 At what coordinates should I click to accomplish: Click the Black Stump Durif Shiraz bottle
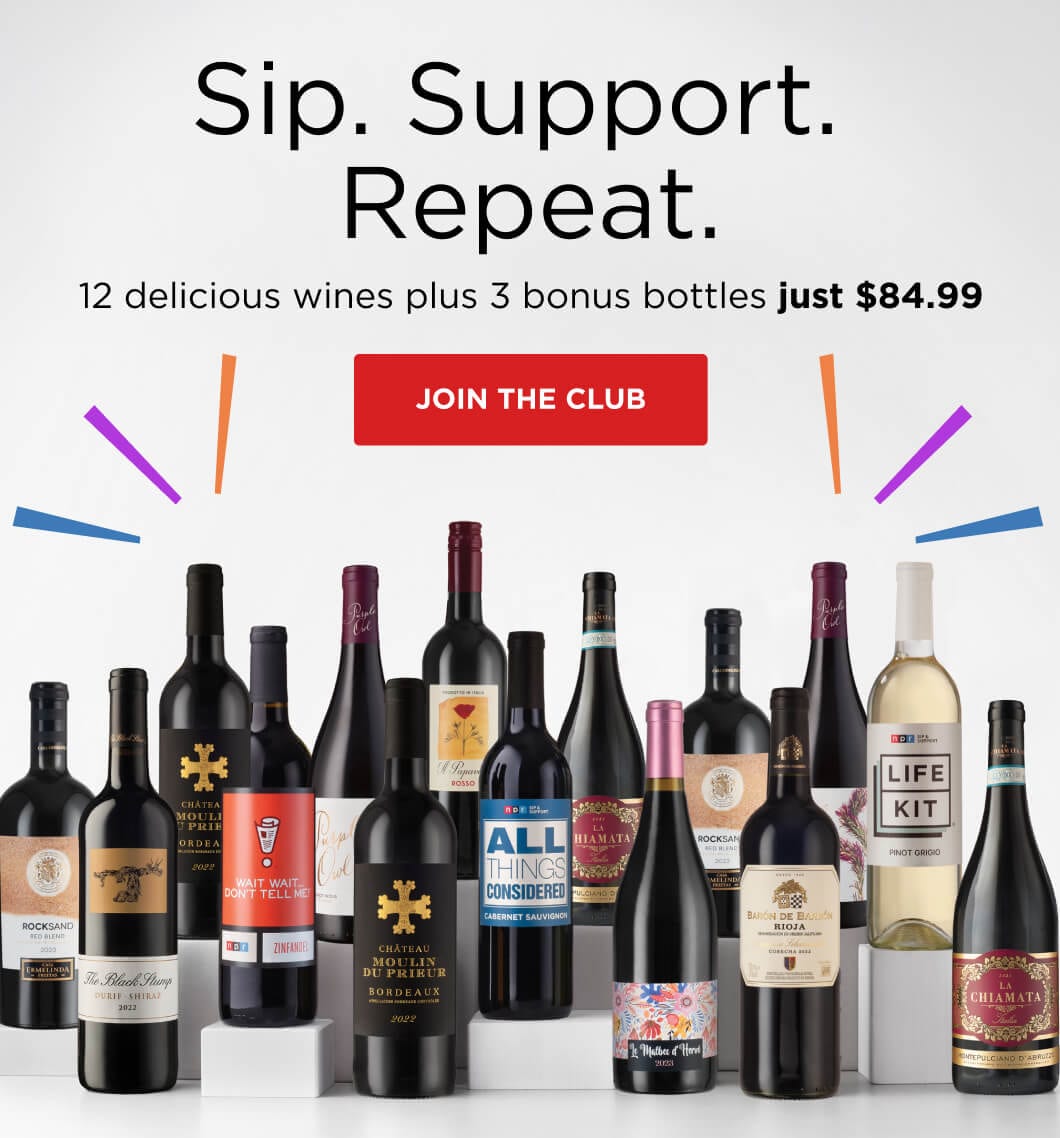[x=128, y=881]
